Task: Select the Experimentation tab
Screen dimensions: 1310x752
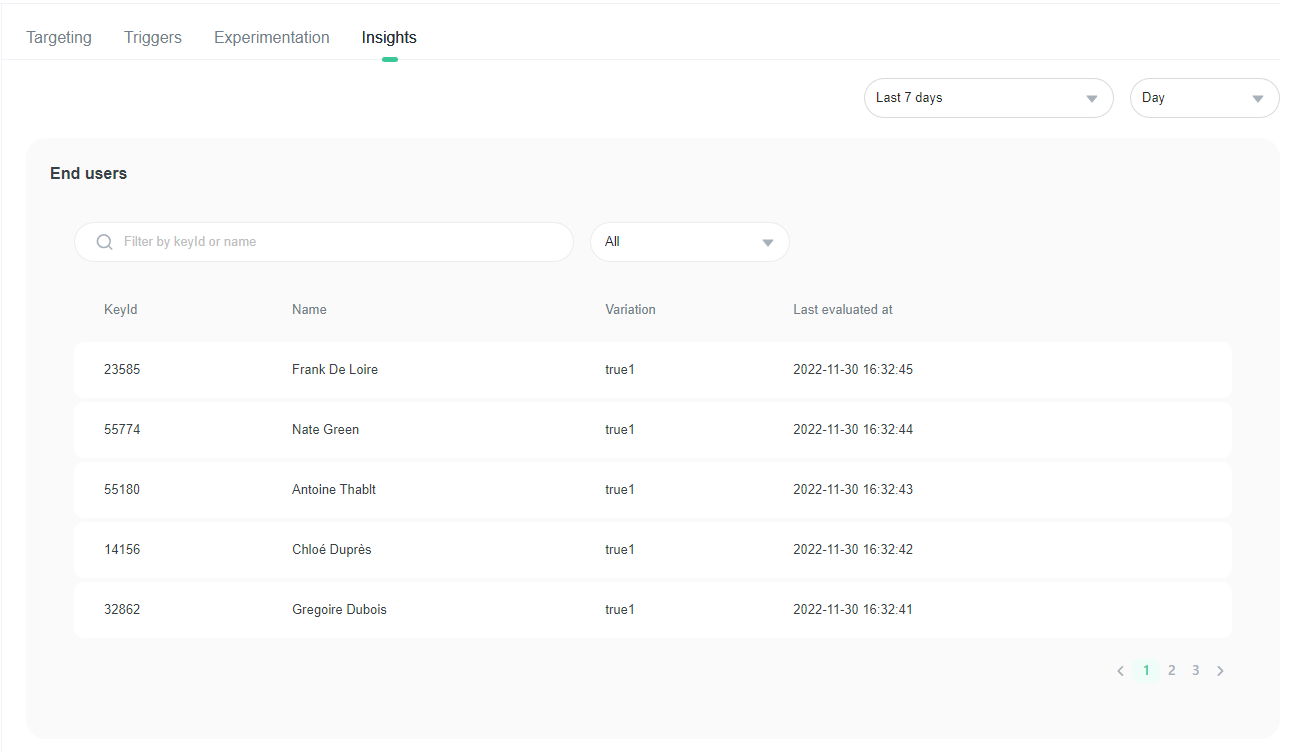Action: (272, 38)
